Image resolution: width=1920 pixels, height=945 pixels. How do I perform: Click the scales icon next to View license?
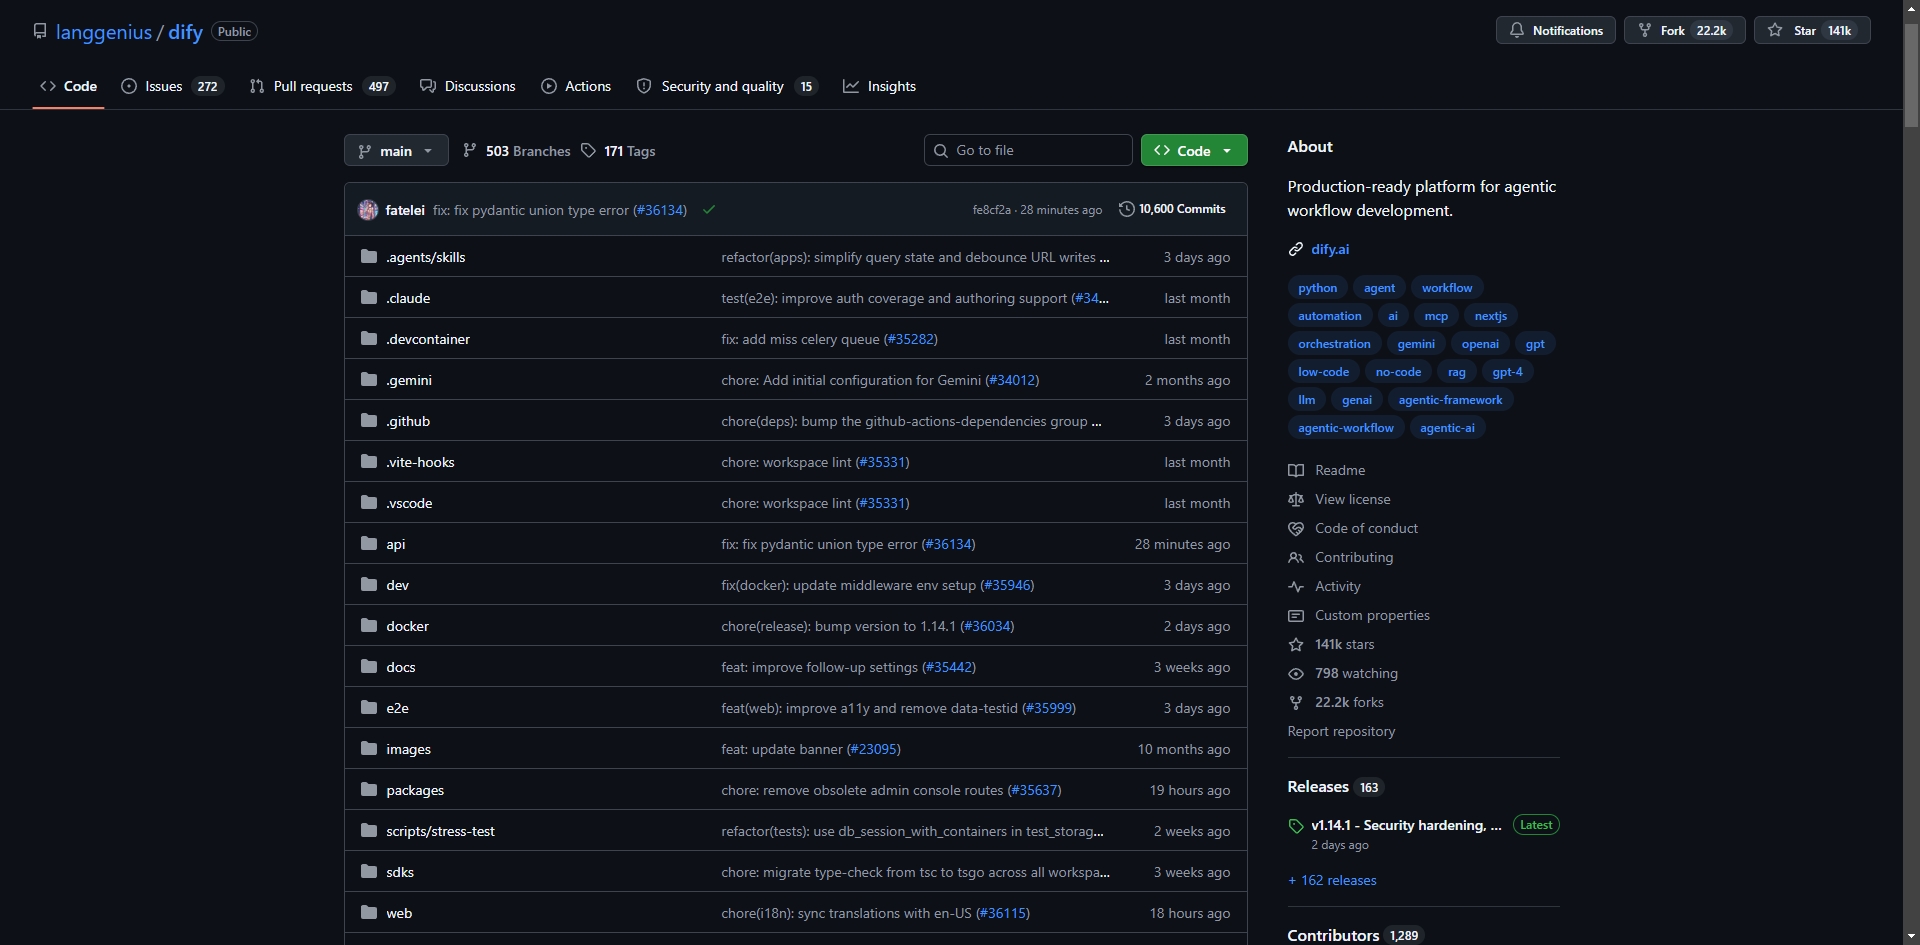coord(1296,499)
